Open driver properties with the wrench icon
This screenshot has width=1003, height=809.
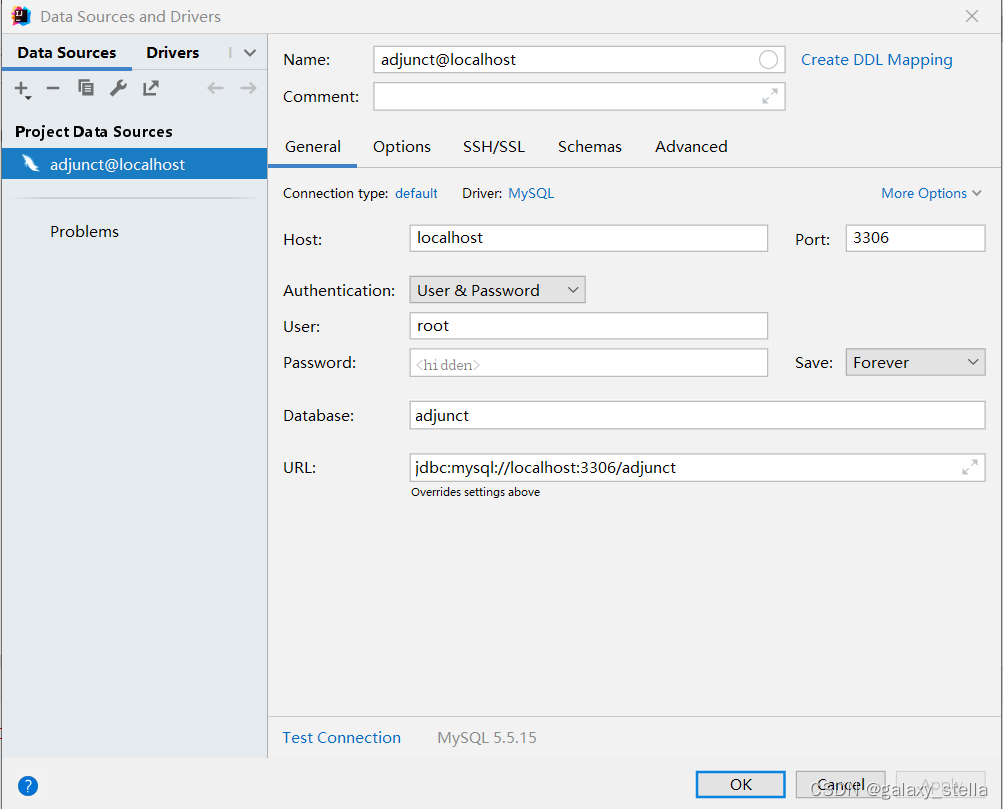coord(117,88)
